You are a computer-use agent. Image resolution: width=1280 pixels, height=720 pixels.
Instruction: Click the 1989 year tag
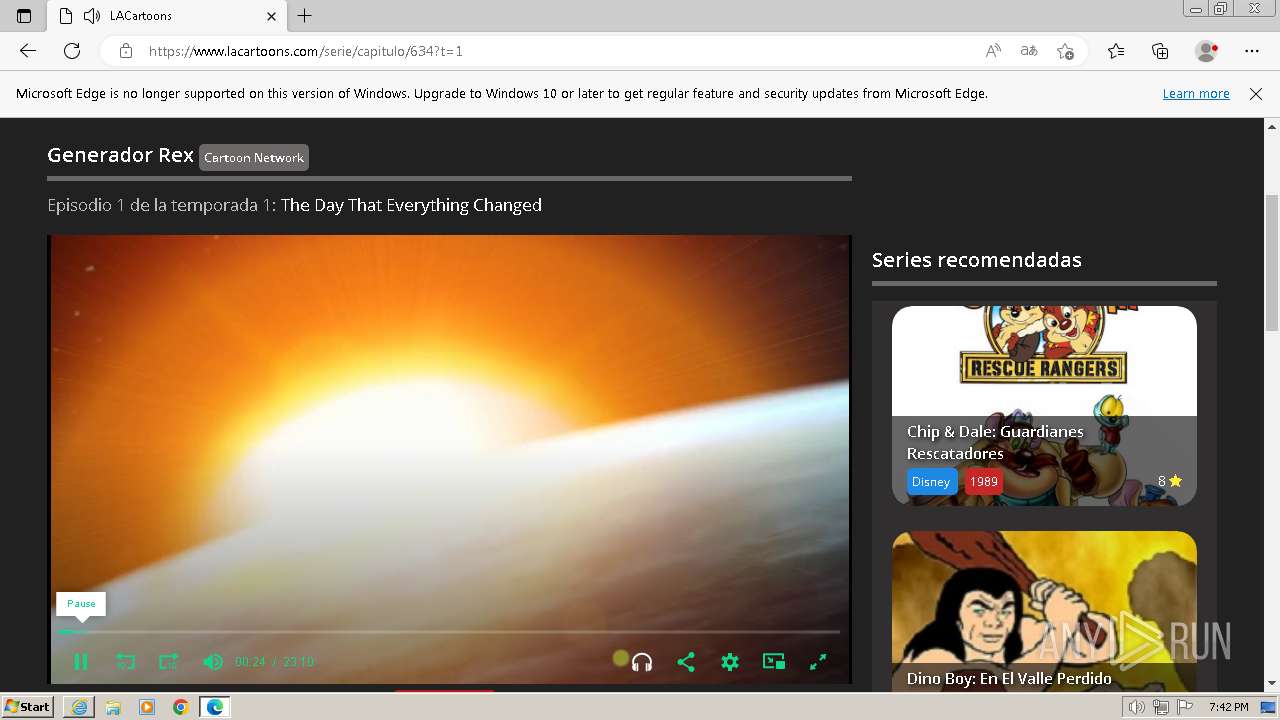pos(984,482)
